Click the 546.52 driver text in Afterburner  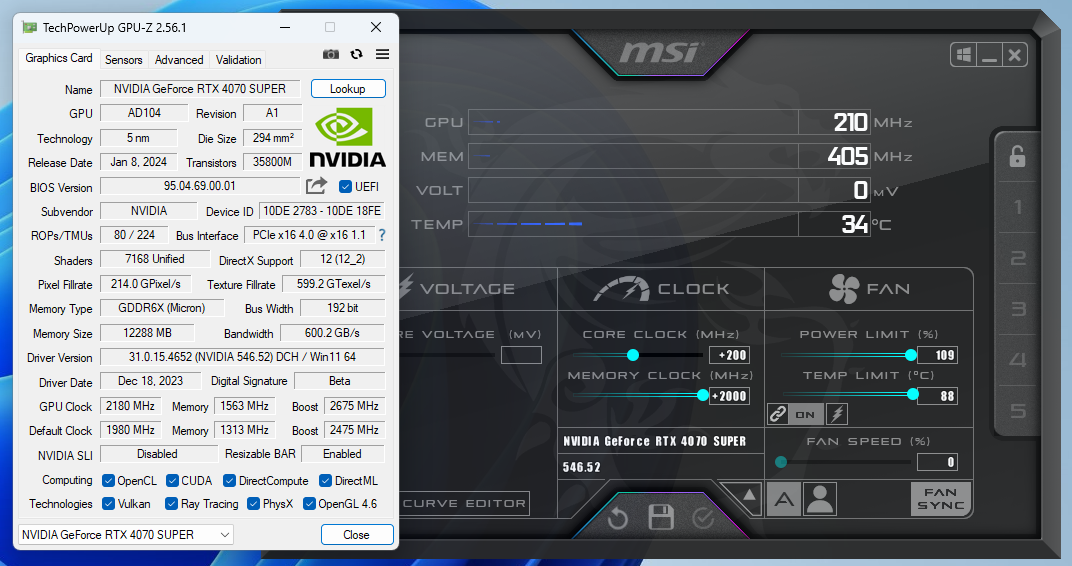coord(582,468)
